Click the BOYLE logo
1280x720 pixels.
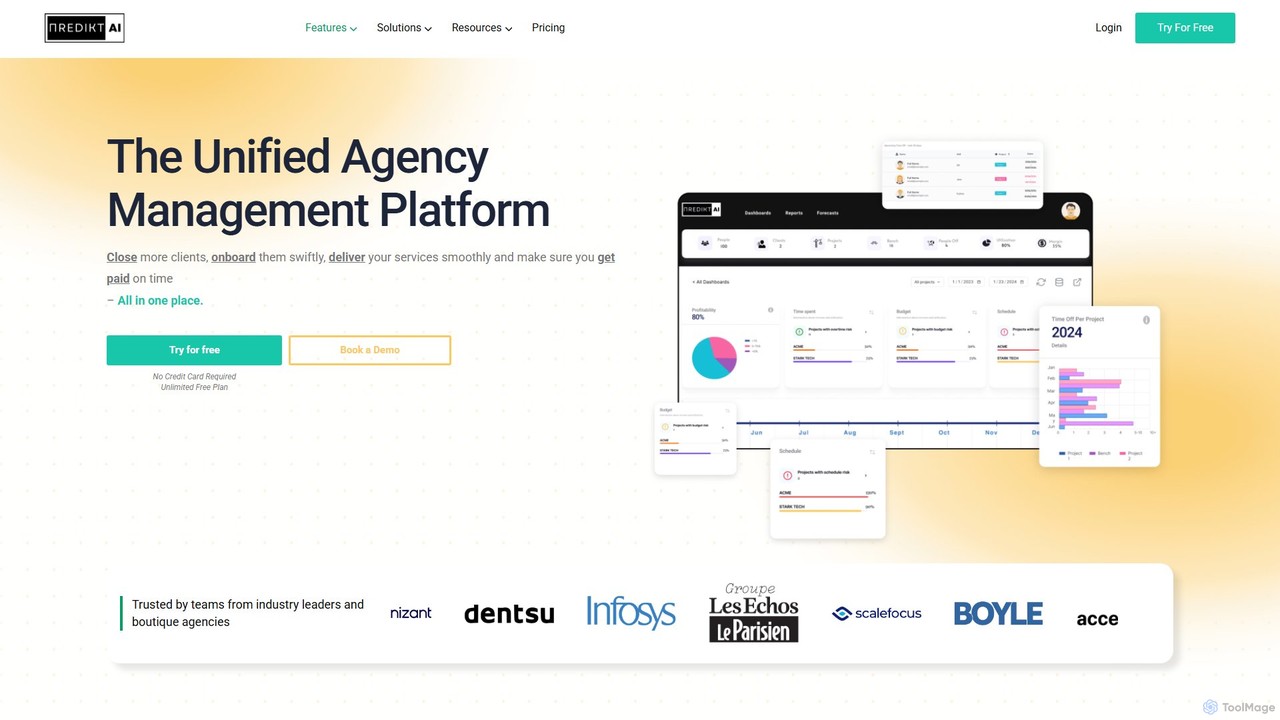coord(998,613)
